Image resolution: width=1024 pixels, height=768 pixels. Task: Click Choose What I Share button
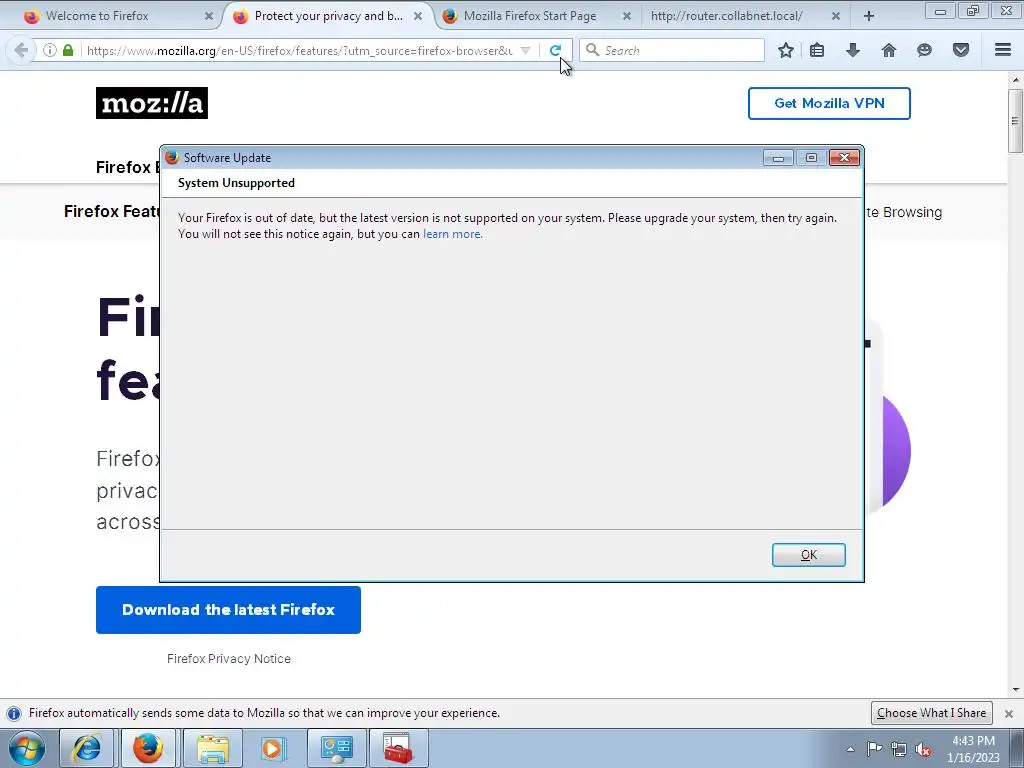931,713
